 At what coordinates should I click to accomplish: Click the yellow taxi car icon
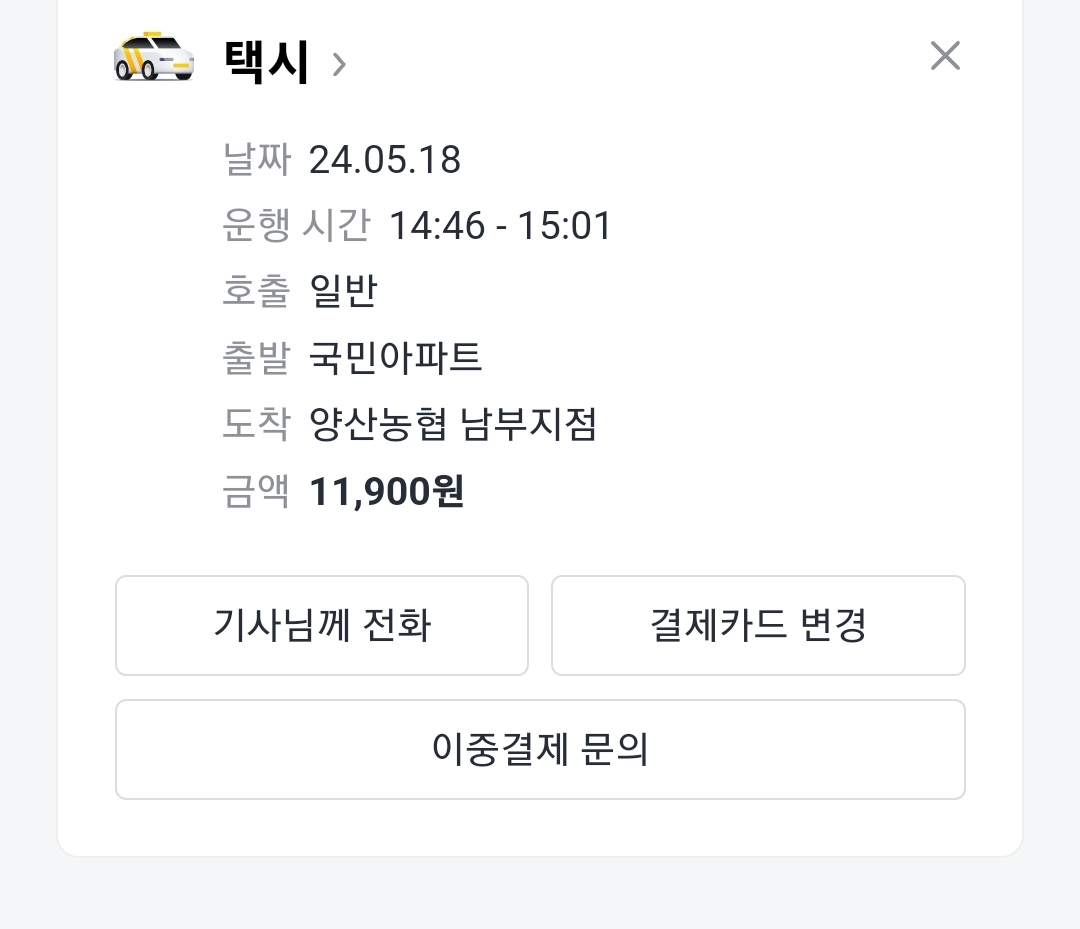point(154,58)
